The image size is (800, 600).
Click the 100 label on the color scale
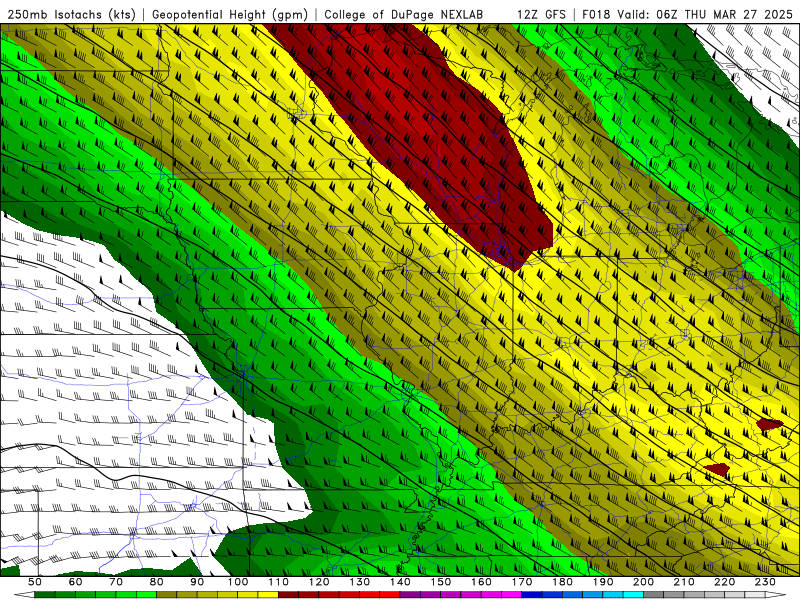point(238,582)
